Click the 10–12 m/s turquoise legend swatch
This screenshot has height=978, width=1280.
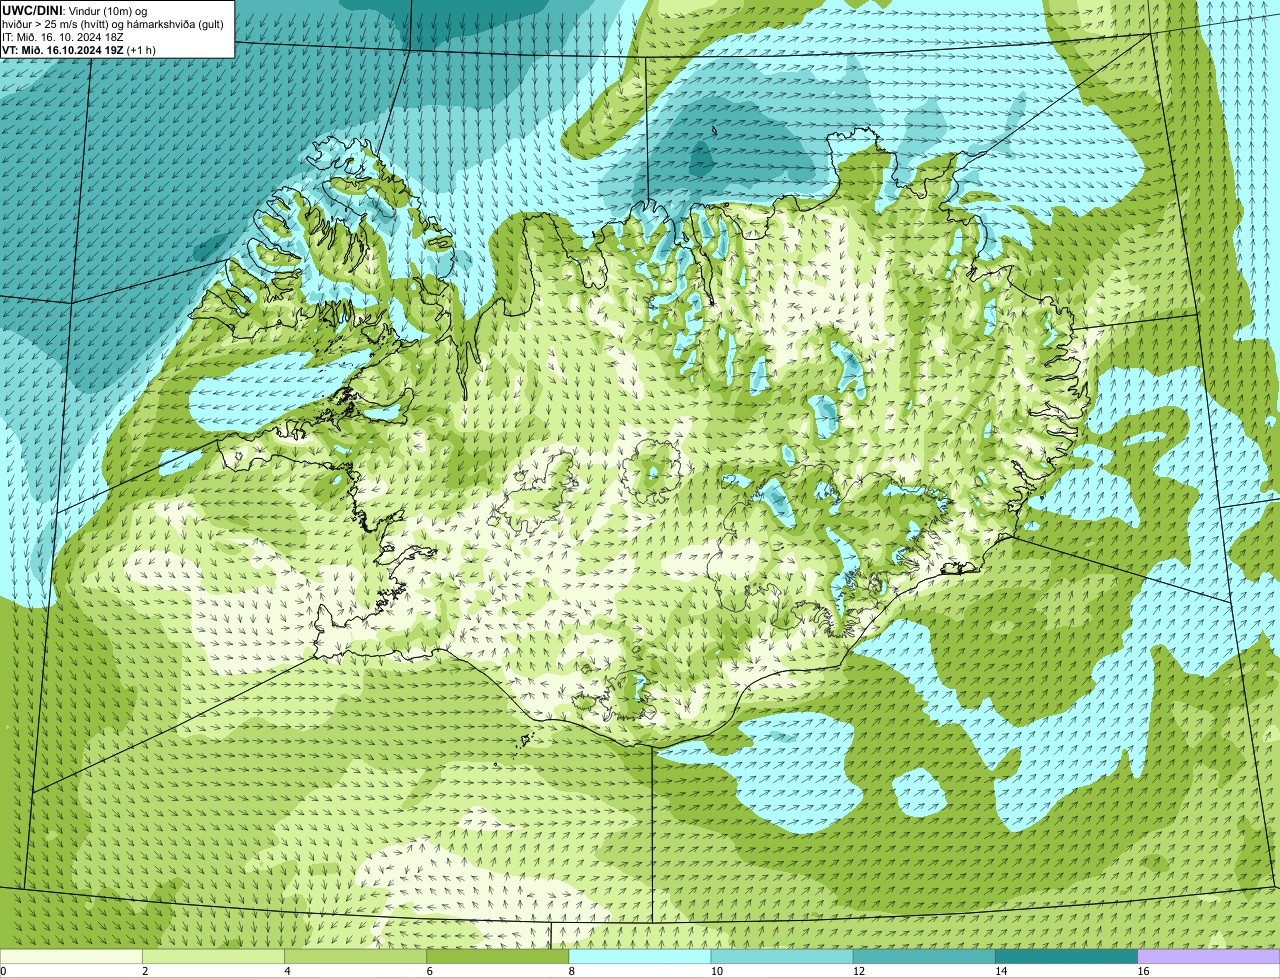coord(782,956)
